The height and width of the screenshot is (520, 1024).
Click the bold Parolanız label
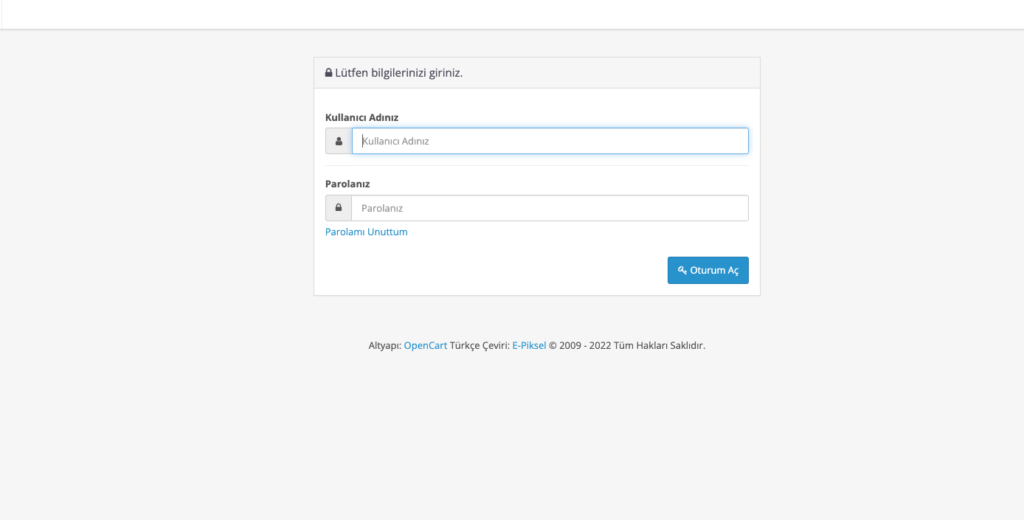point(347,184)
